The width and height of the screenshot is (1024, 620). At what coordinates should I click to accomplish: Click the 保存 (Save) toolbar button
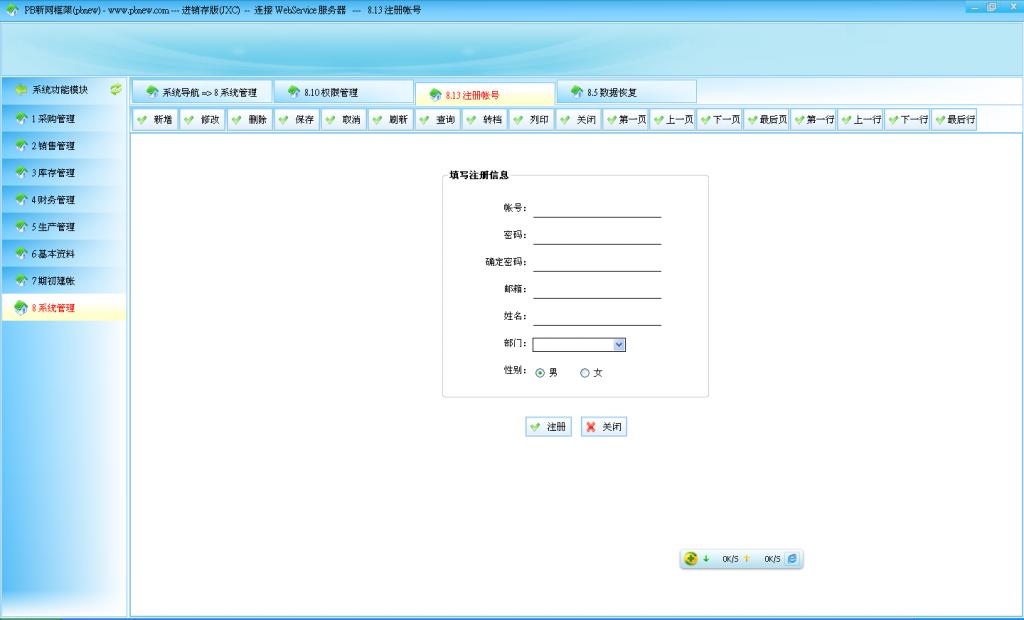tap(296, 120)
